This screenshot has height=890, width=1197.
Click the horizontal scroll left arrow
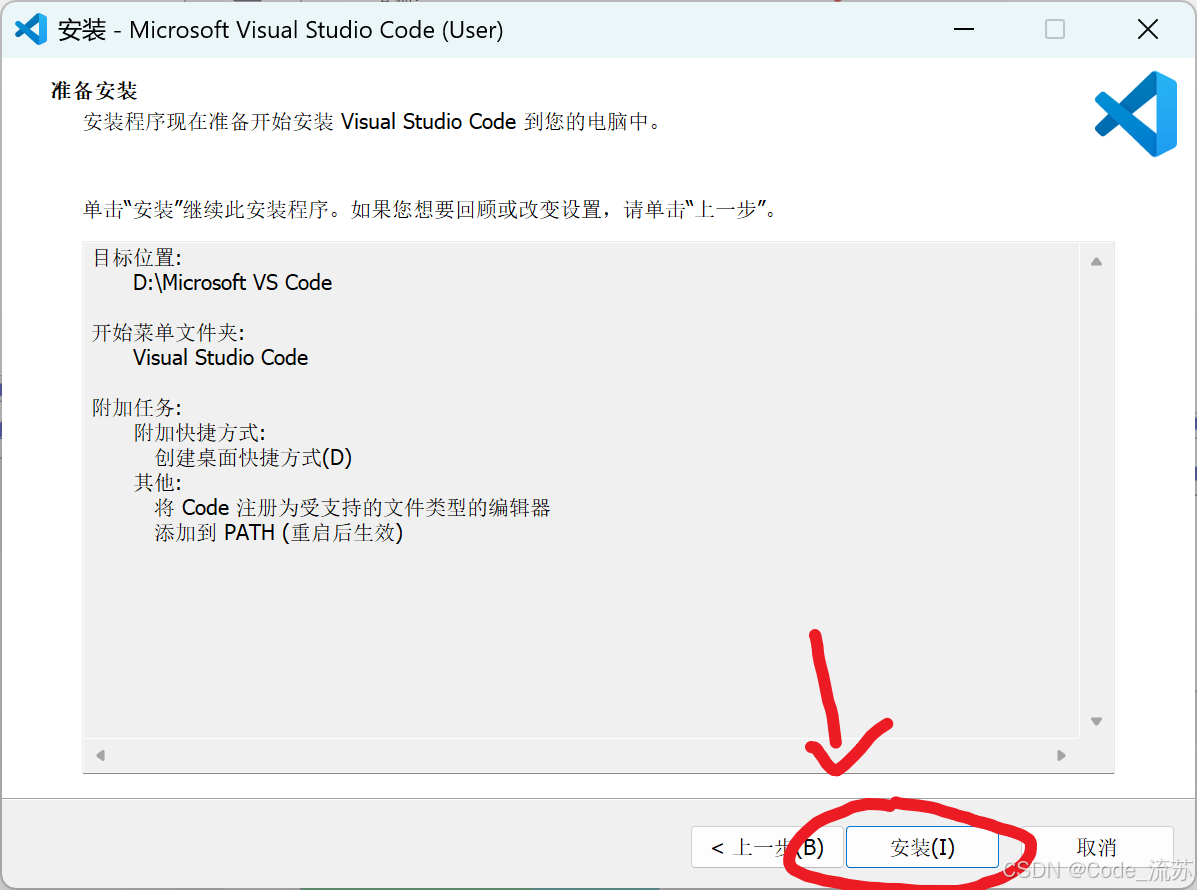[100, 756]
